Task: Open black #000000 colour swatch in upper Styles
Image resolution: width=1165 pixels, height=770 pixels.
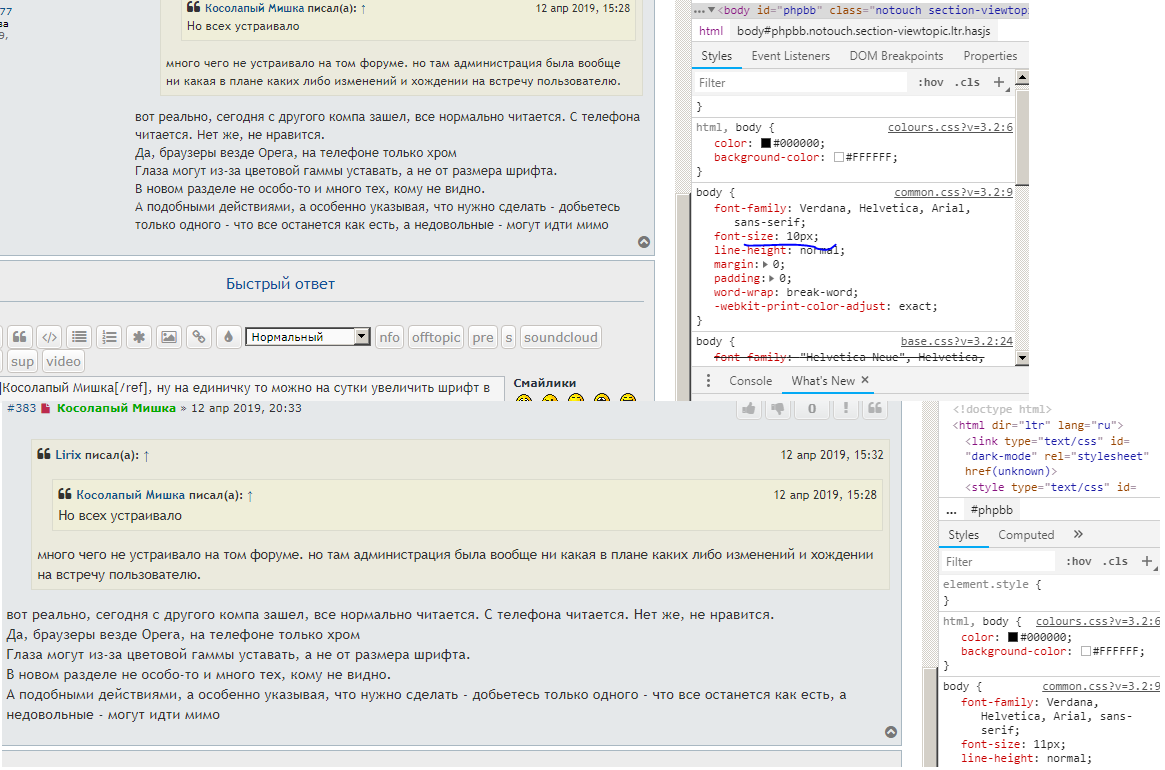Action: pos(765,143)
